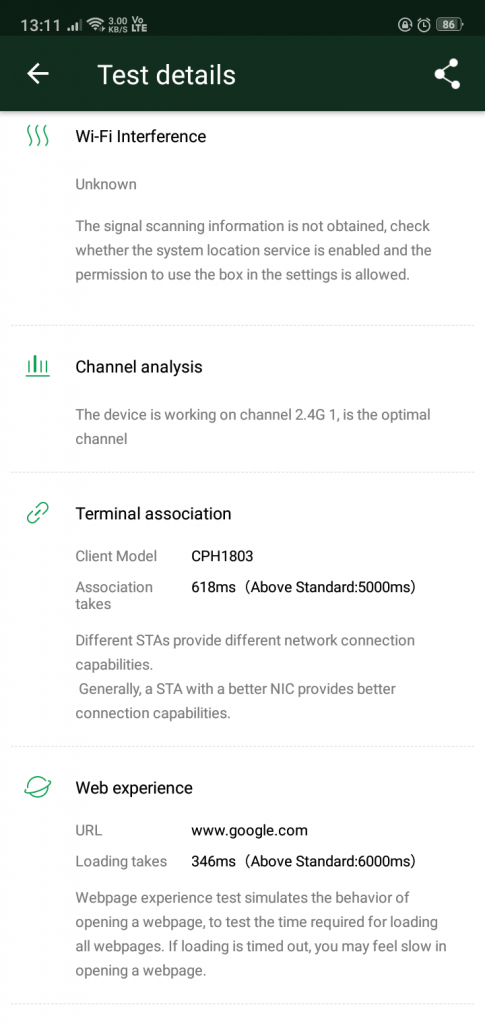Open the Wi-Fi Interference heading

click(140, 136)
